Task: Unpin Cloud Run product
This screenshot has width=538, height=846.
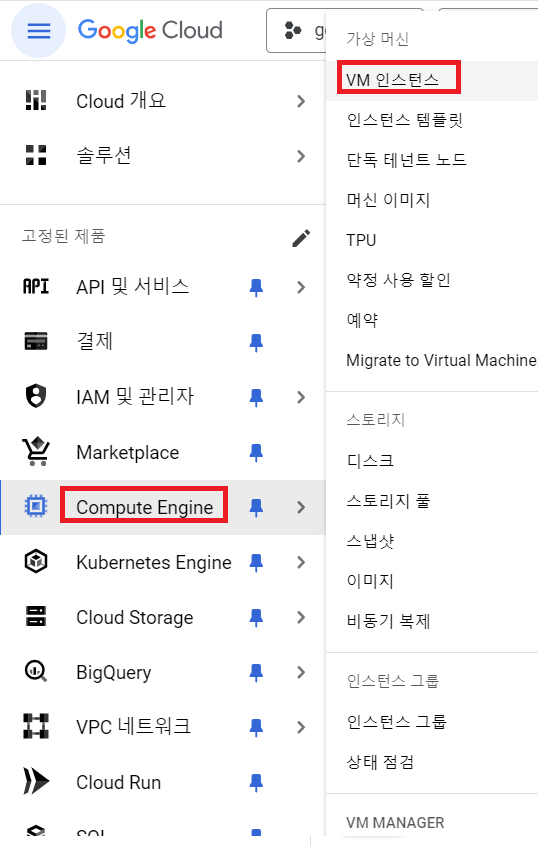Action: point(256,783)
